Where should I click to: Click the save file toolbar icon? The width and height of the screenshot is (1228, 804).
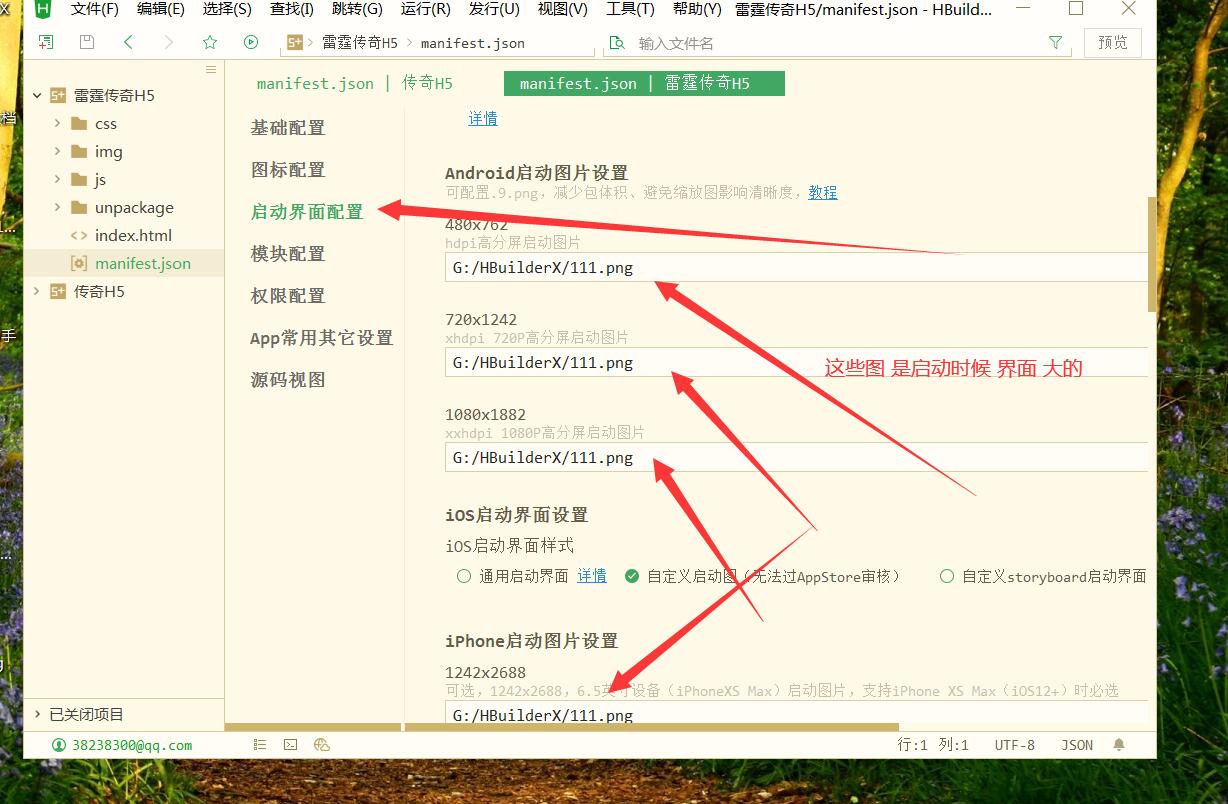point(87,42)
